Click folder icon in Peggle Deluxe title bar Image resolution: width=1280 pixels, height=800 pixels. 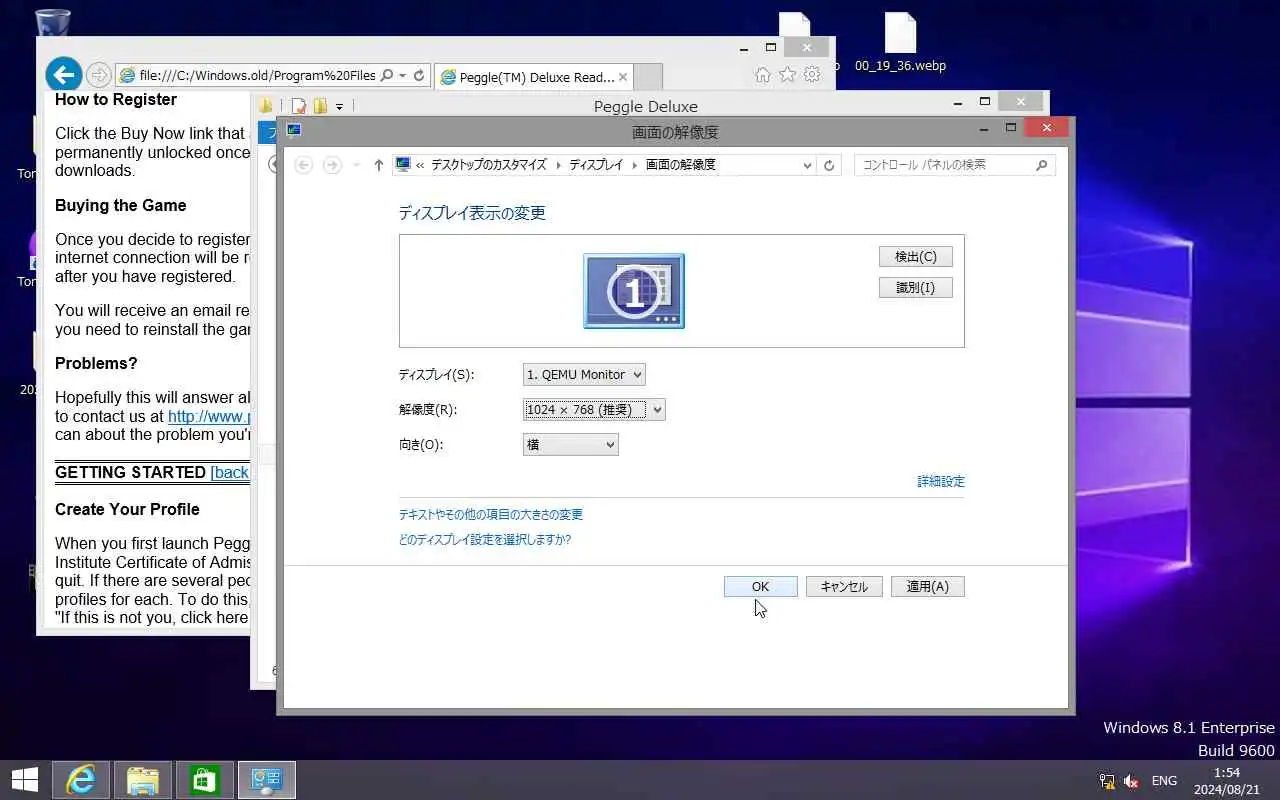click(266, 106)
